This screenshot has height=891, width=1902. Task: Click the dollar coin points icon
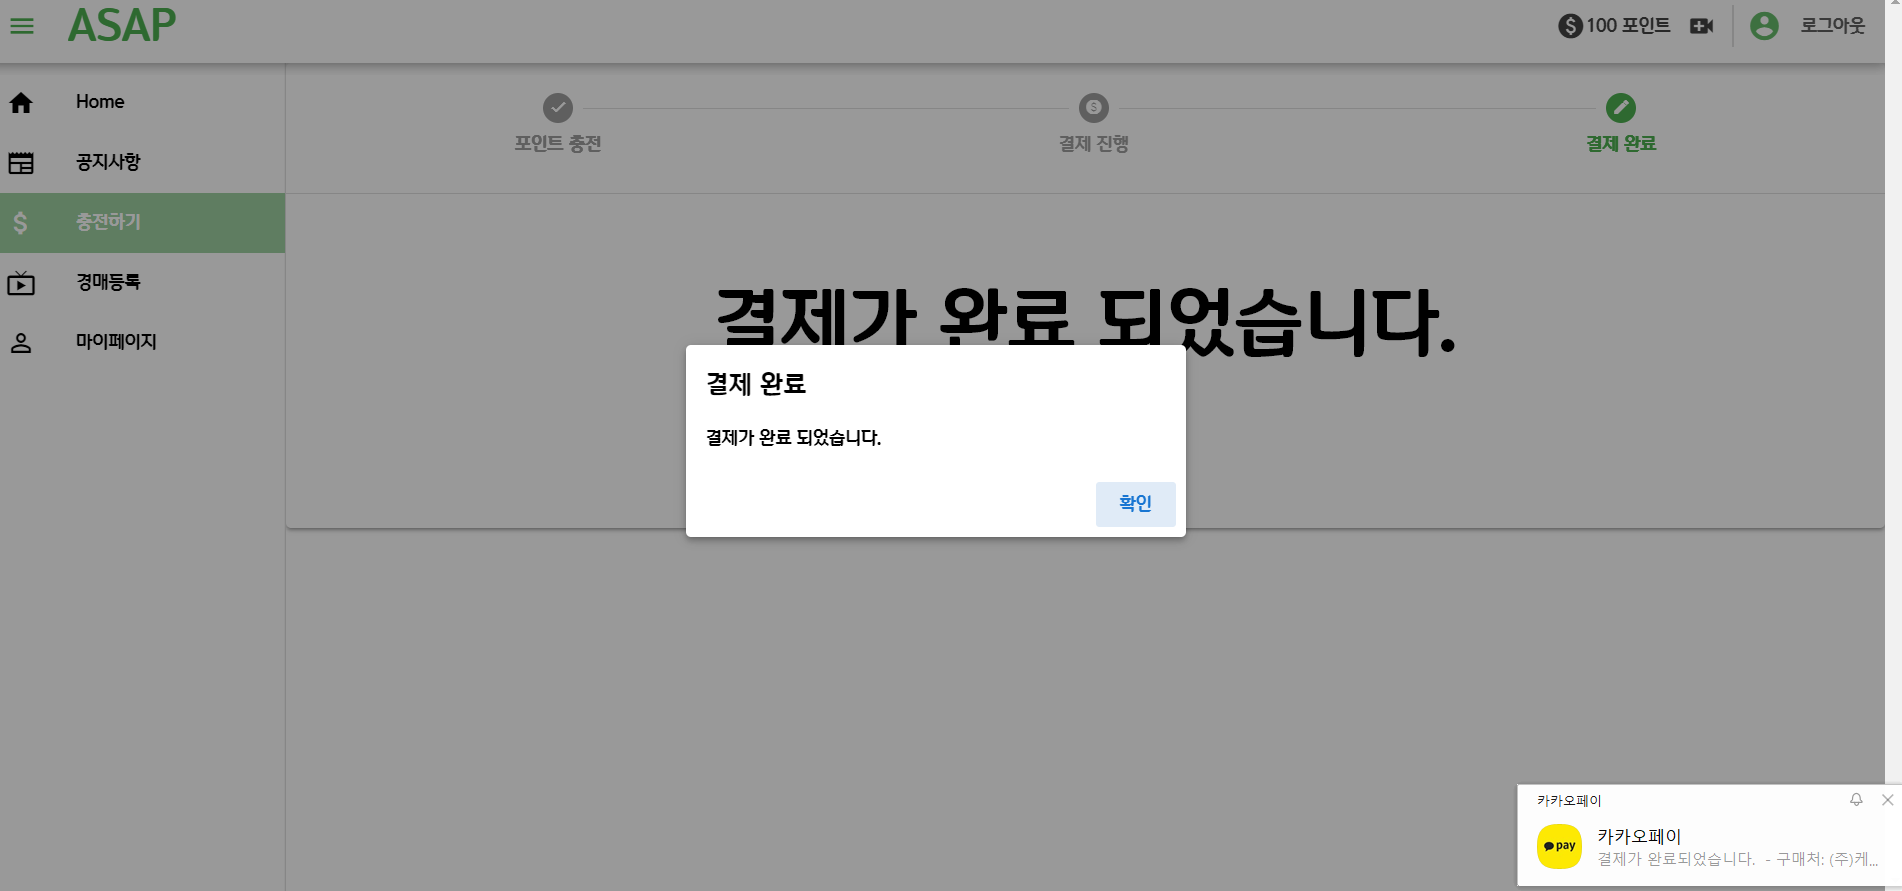coord(1570,26)
